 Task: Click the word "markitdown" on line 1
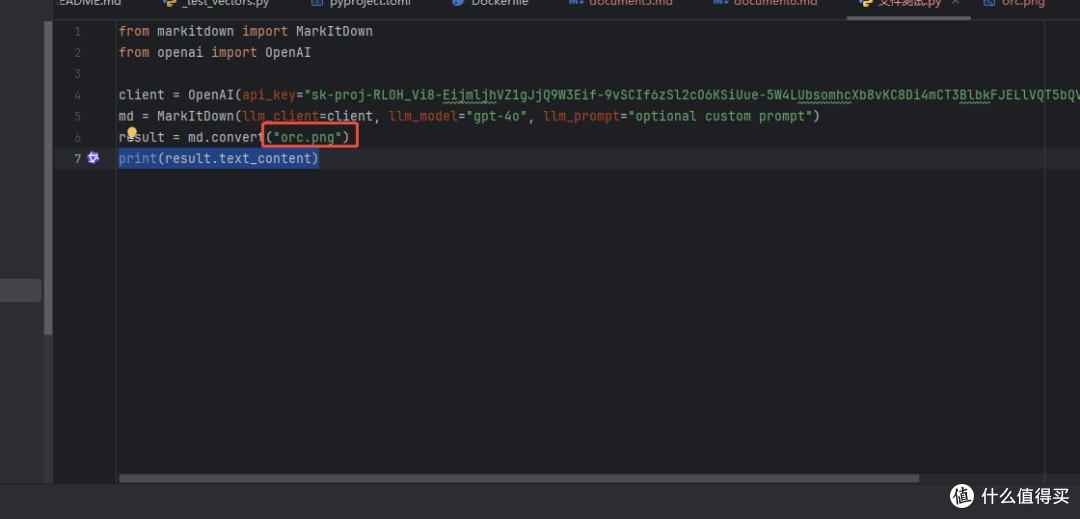tap(196, 32)
